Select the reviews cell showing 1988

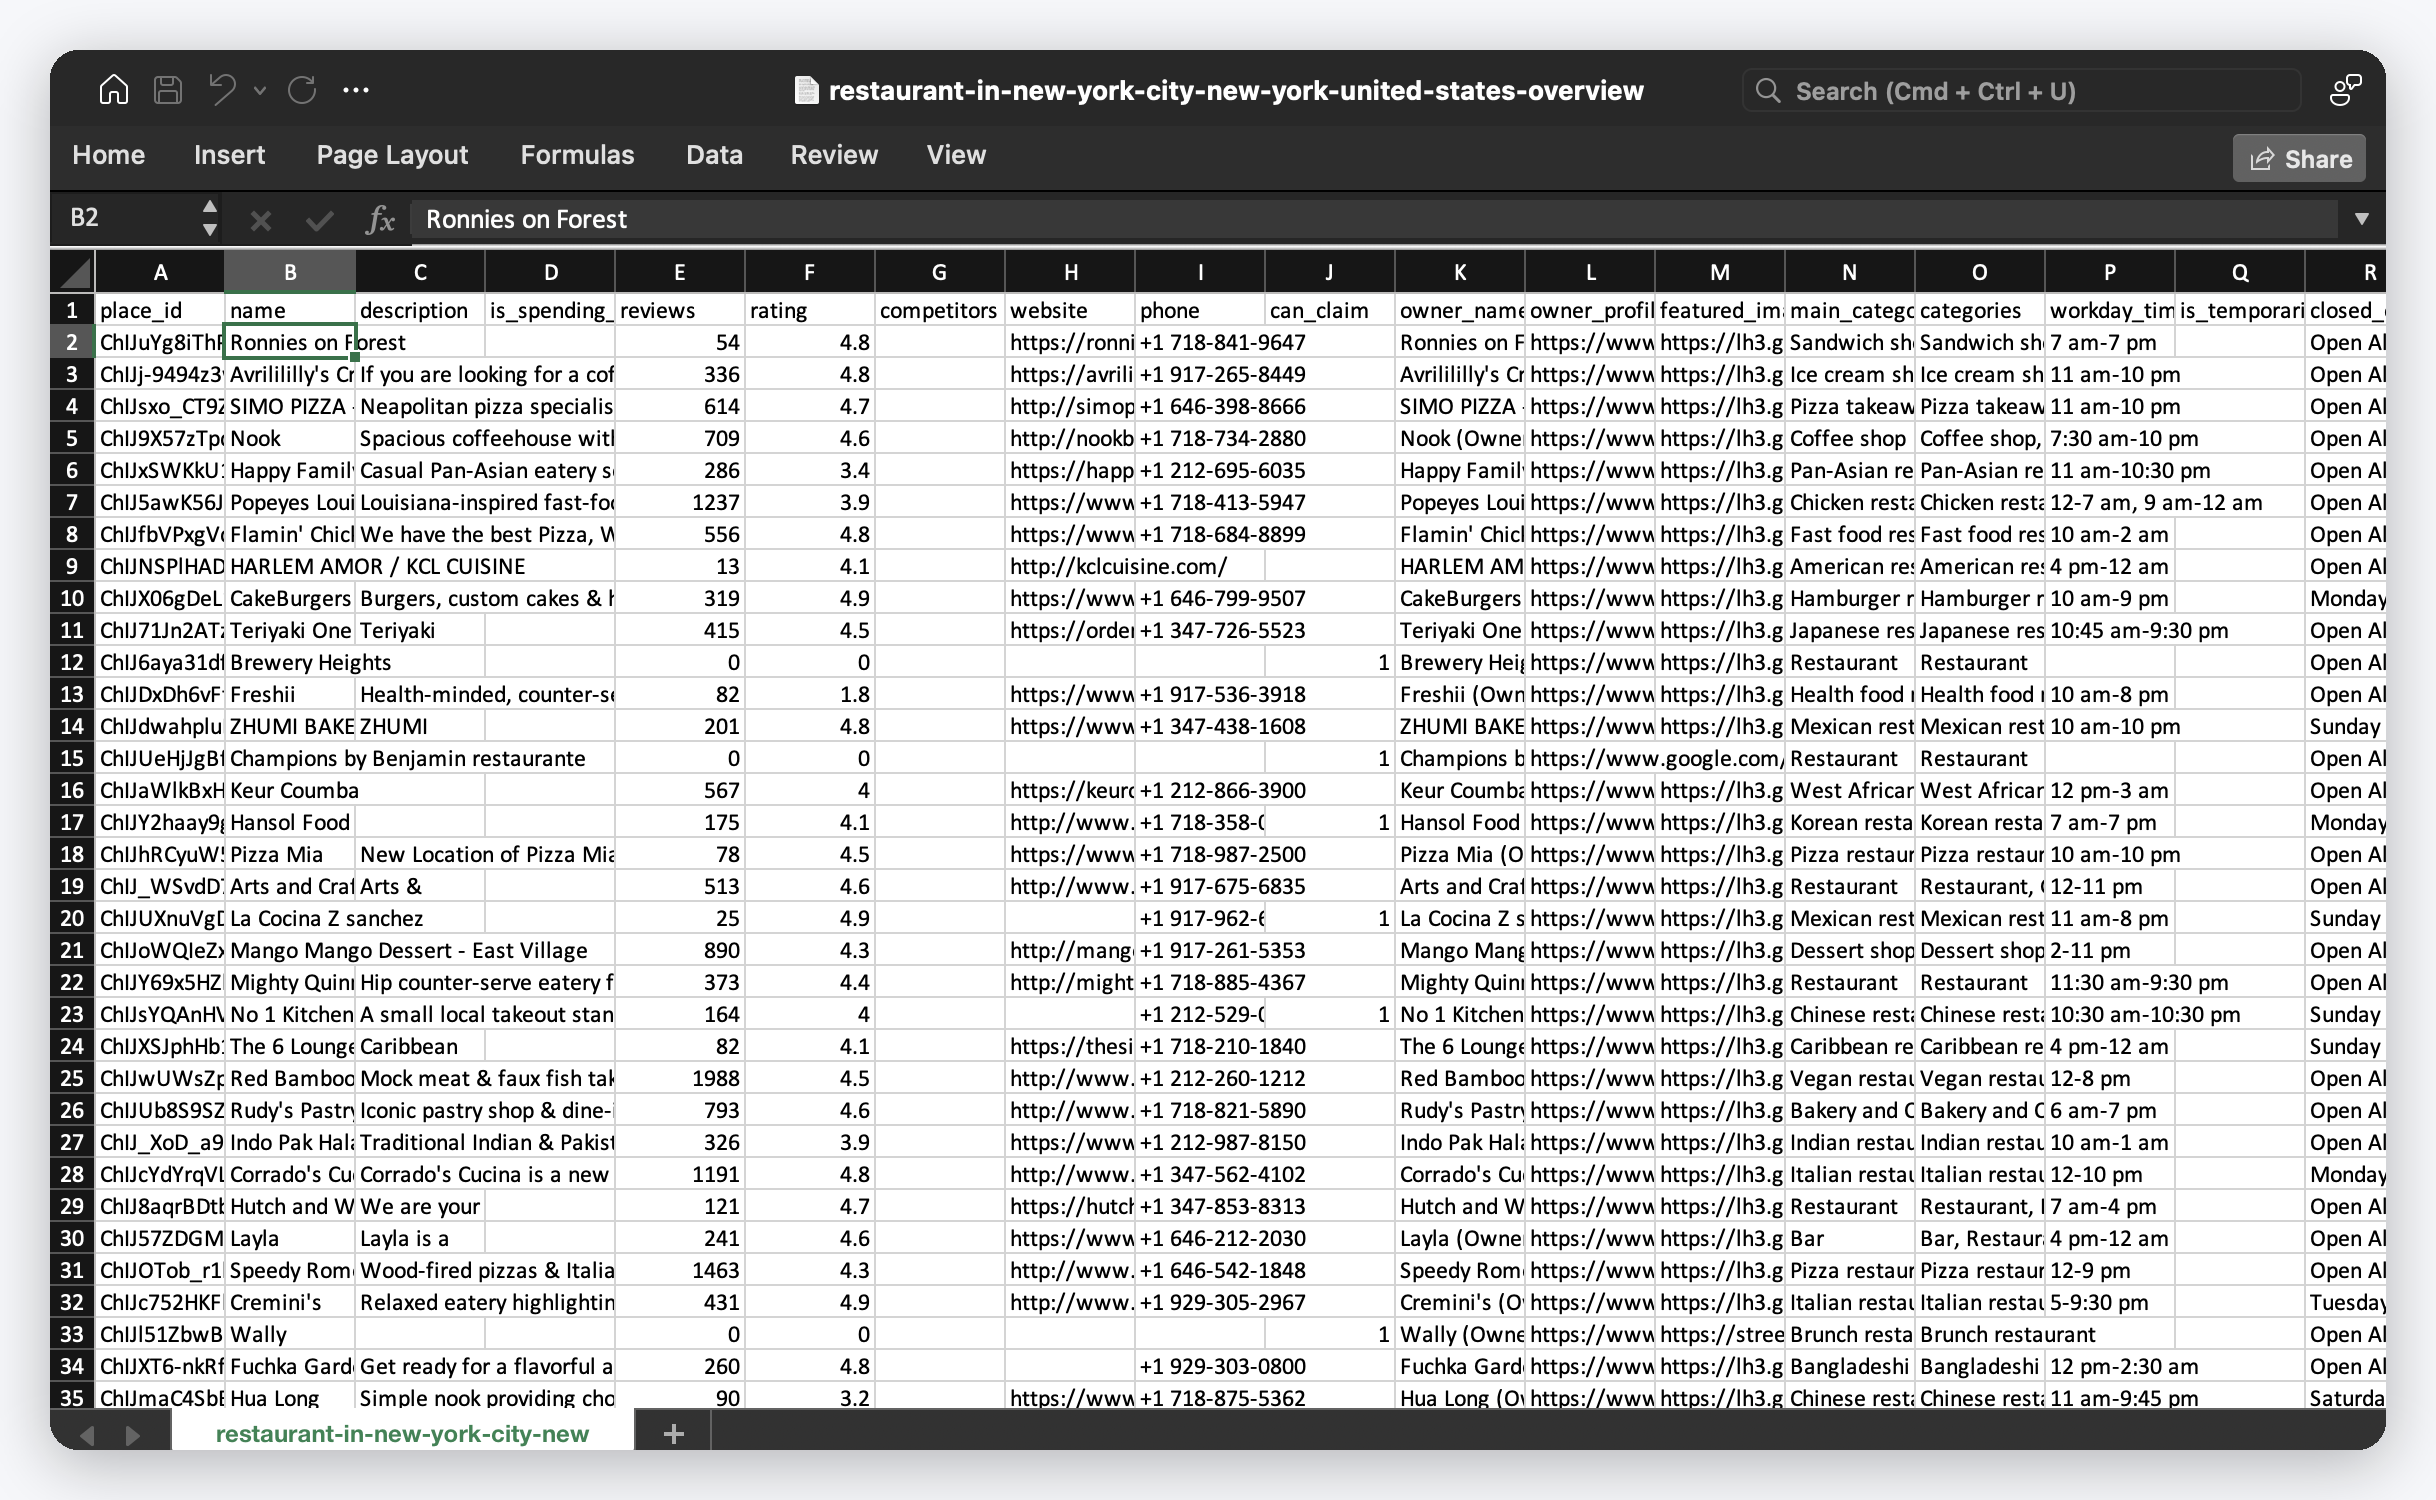coord(680,1078)
